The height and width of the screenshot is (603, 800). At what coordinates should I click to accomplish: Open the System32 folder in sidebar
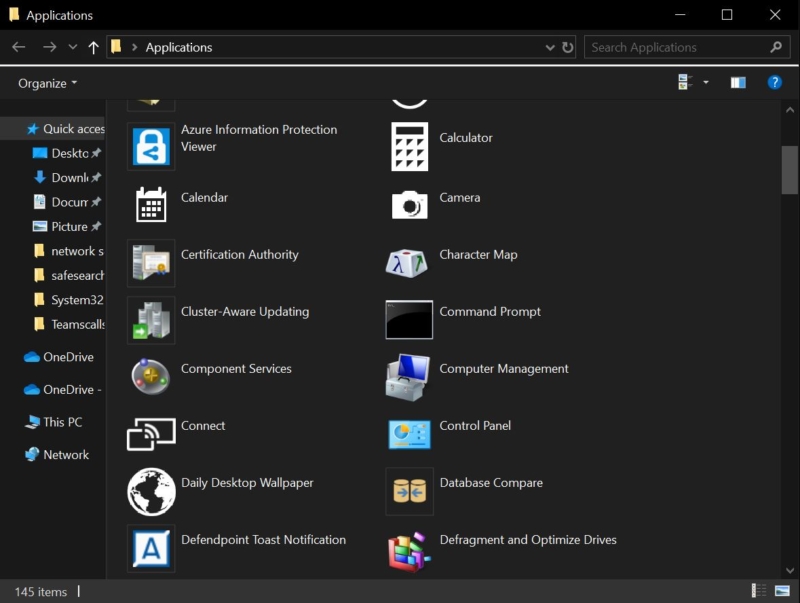[68, 300]
